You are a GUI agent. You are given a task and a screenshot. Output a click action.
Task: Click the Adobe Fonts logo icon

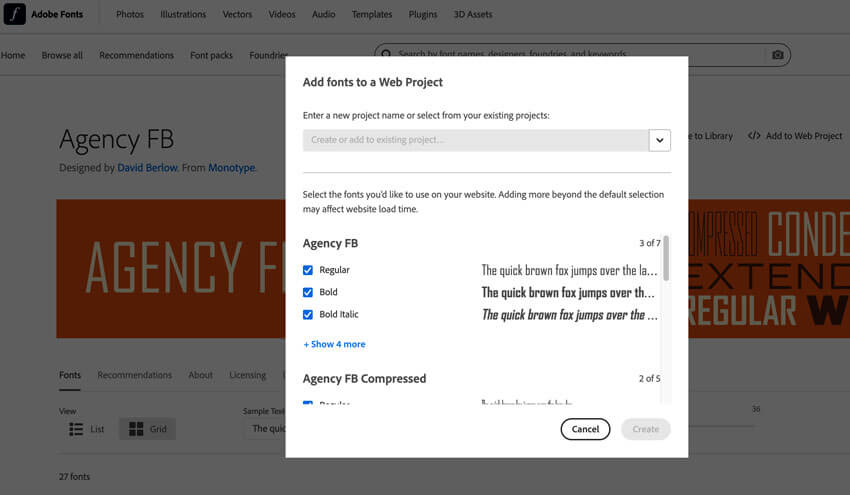15,14
